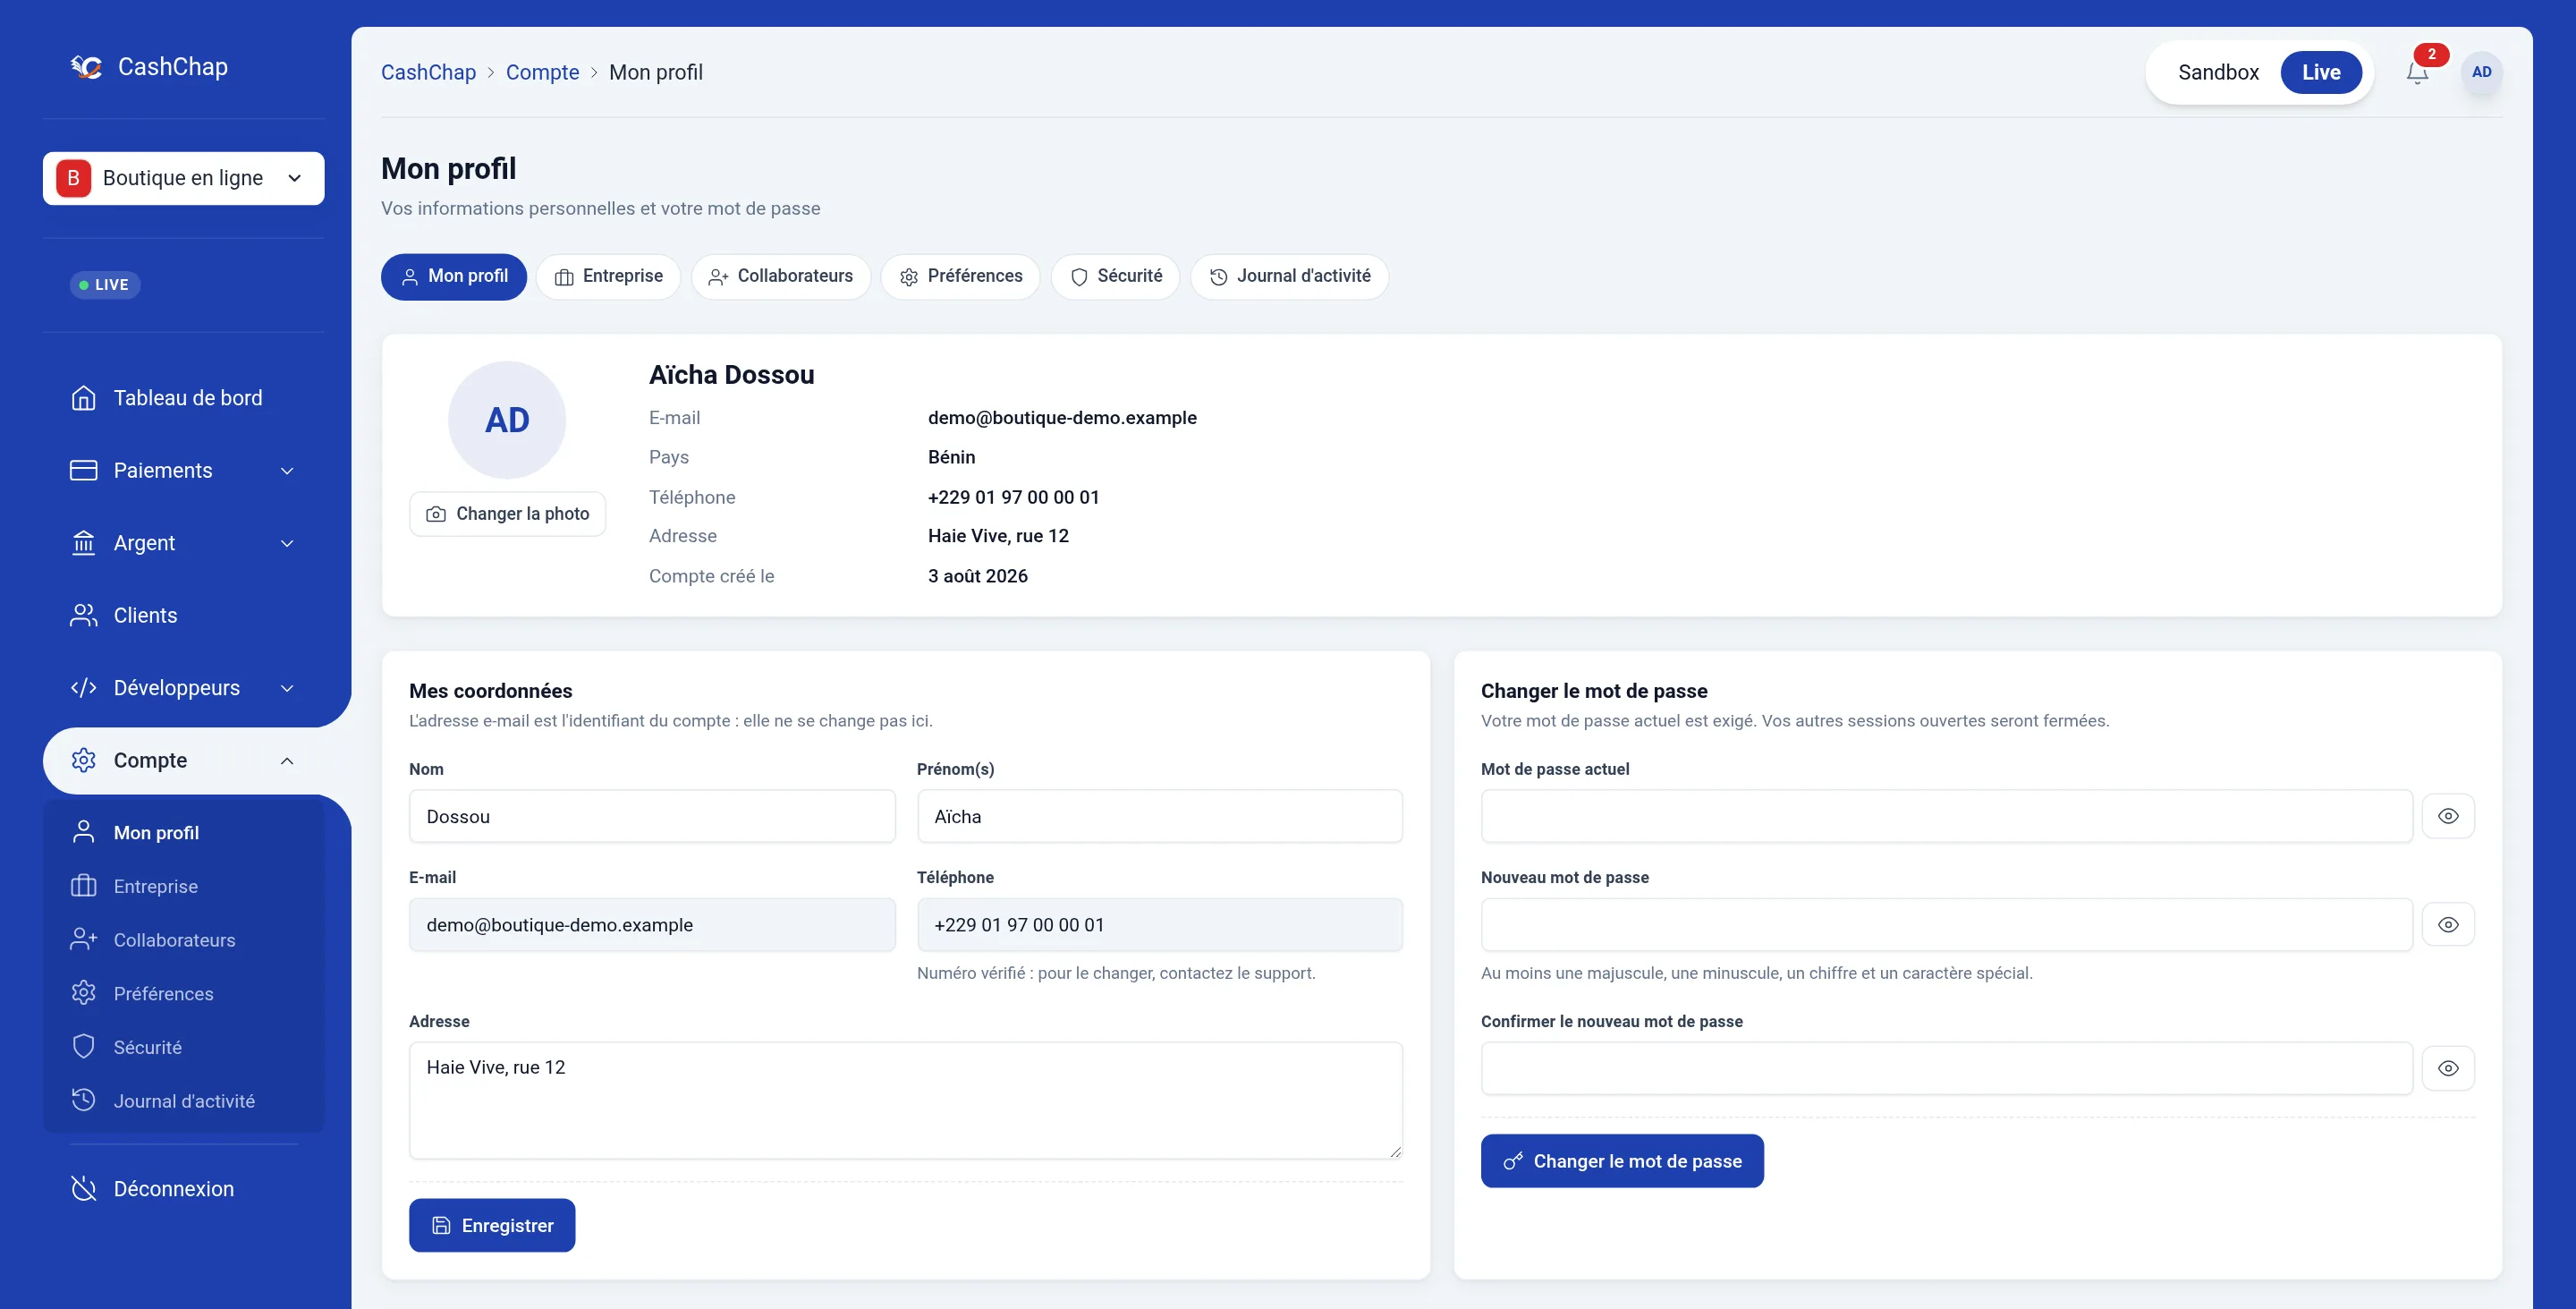This screenshot has width=2576, height=1309.
Task: Click the save icon on Enregistrer button
Action: click(x=441, y=1226)
